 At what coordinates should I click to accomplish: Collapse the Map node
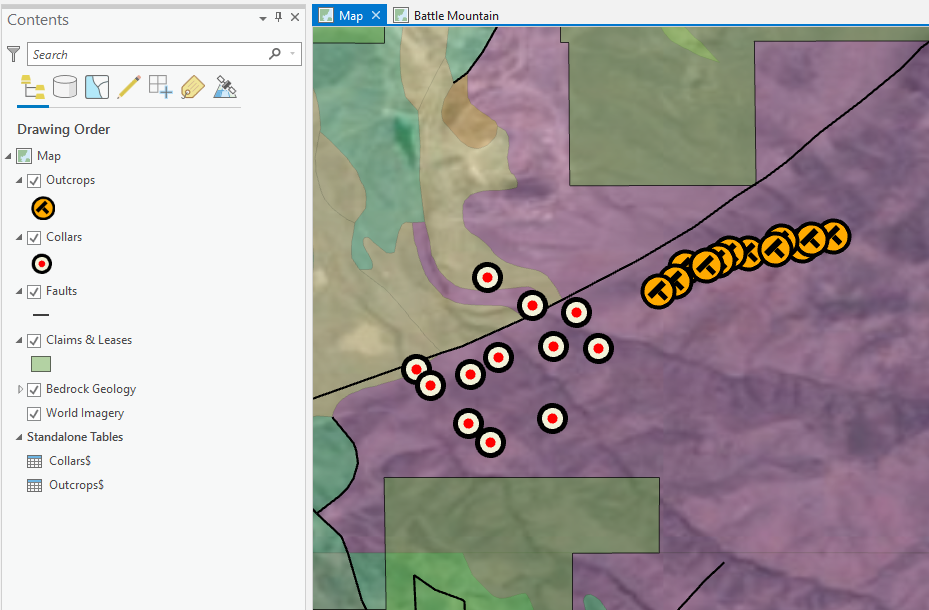pos(8,156)
